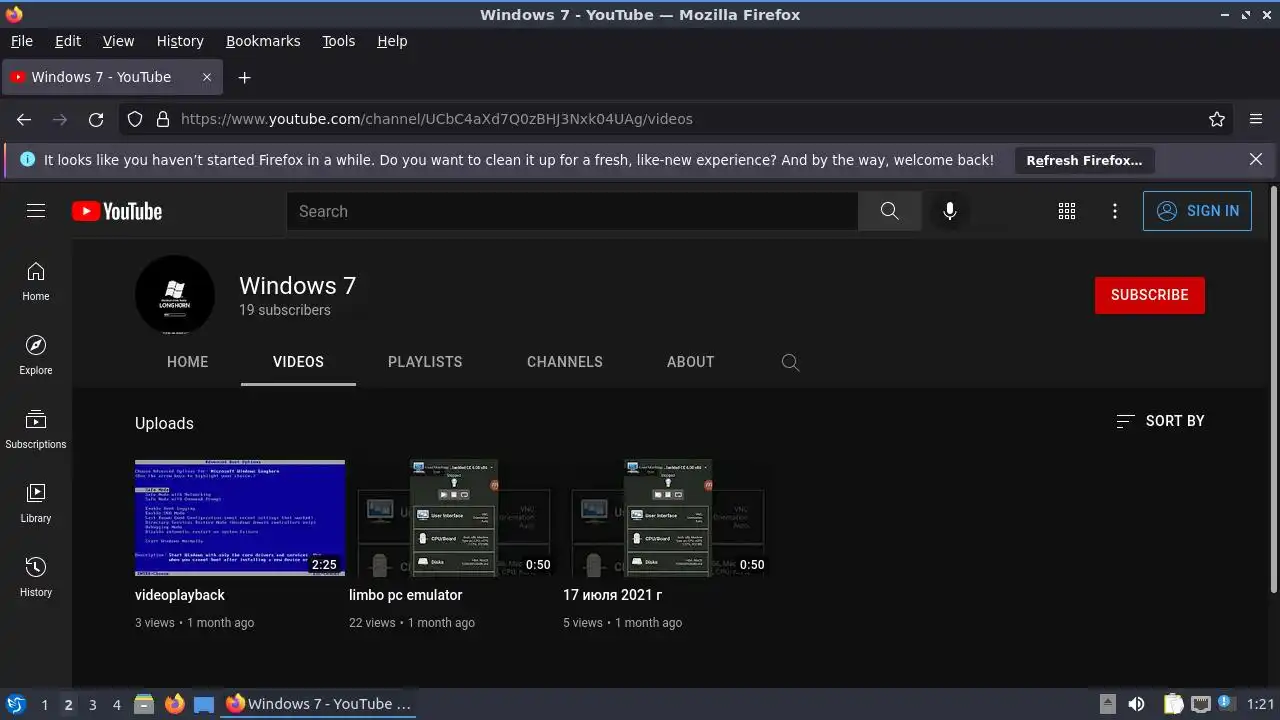Screen dimensions: 1280x720
Task: Click the 17 июля 2021 г thumbnail
Action: 668,518
